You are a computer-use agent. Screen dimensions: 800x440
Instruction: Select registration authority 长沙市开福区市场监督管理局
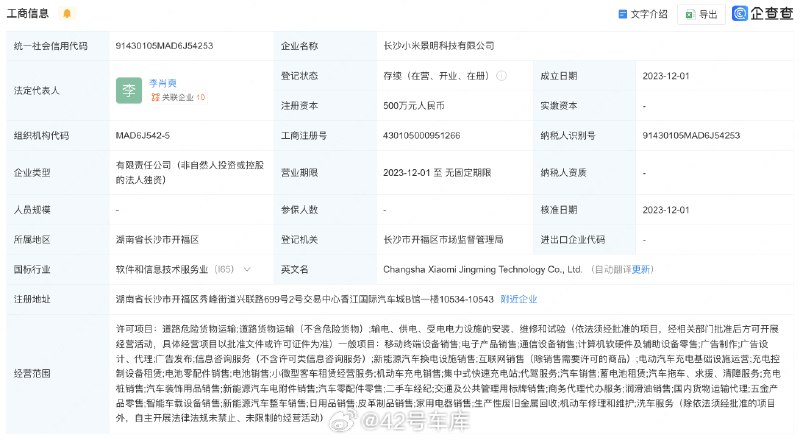point(443,239)
